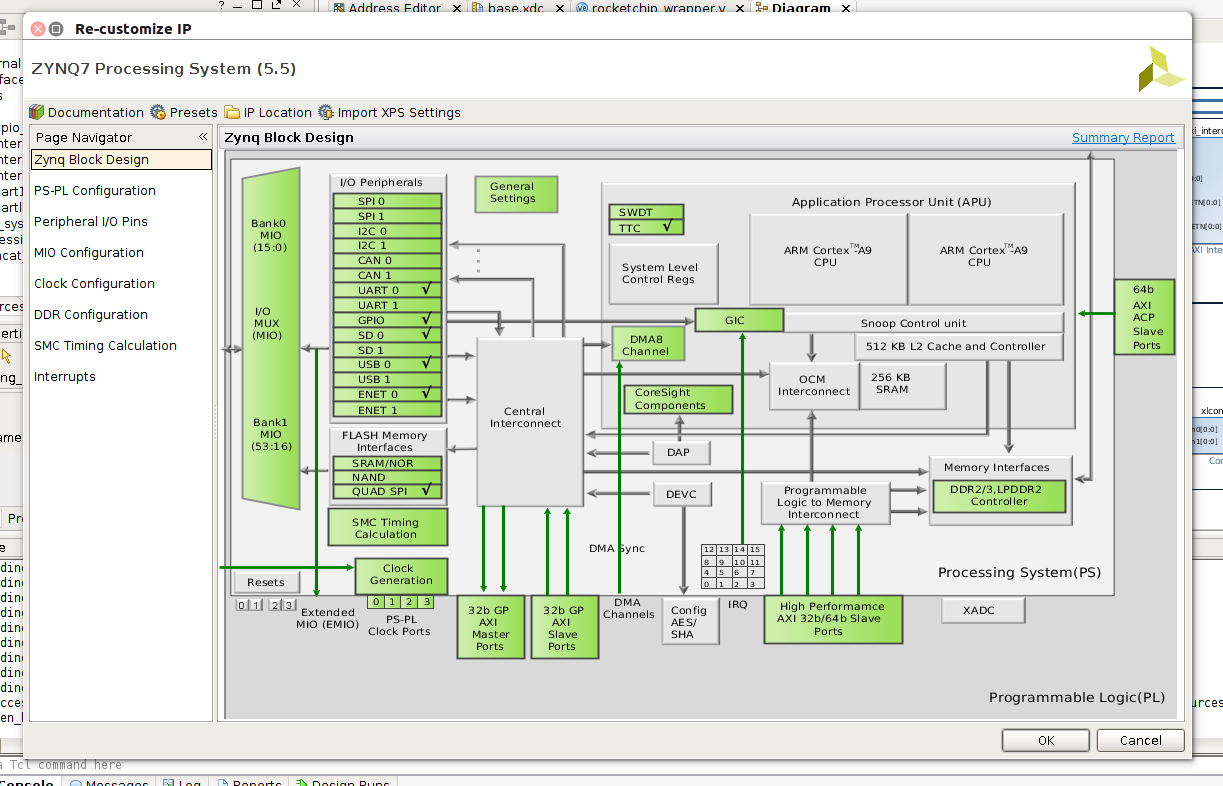
Task: Click the OK button
Action: pos(1046,740)
